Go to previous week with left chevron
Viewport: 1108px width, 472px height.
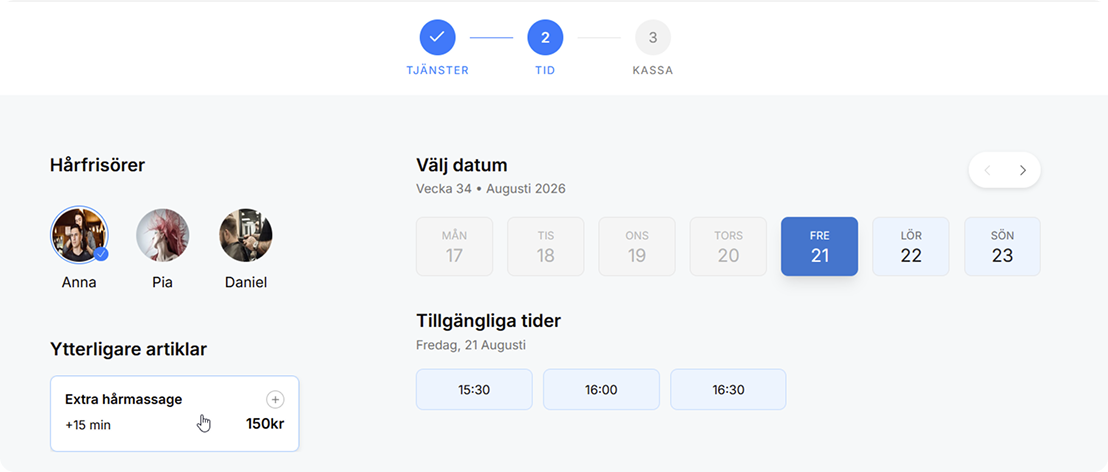(987, 170)
